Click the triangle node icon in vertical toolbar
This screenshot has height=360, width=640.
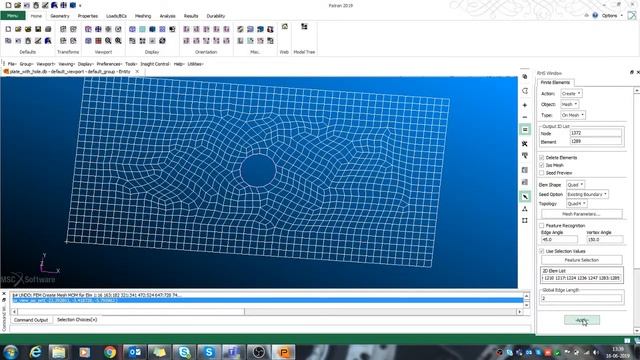coord(525,209)
